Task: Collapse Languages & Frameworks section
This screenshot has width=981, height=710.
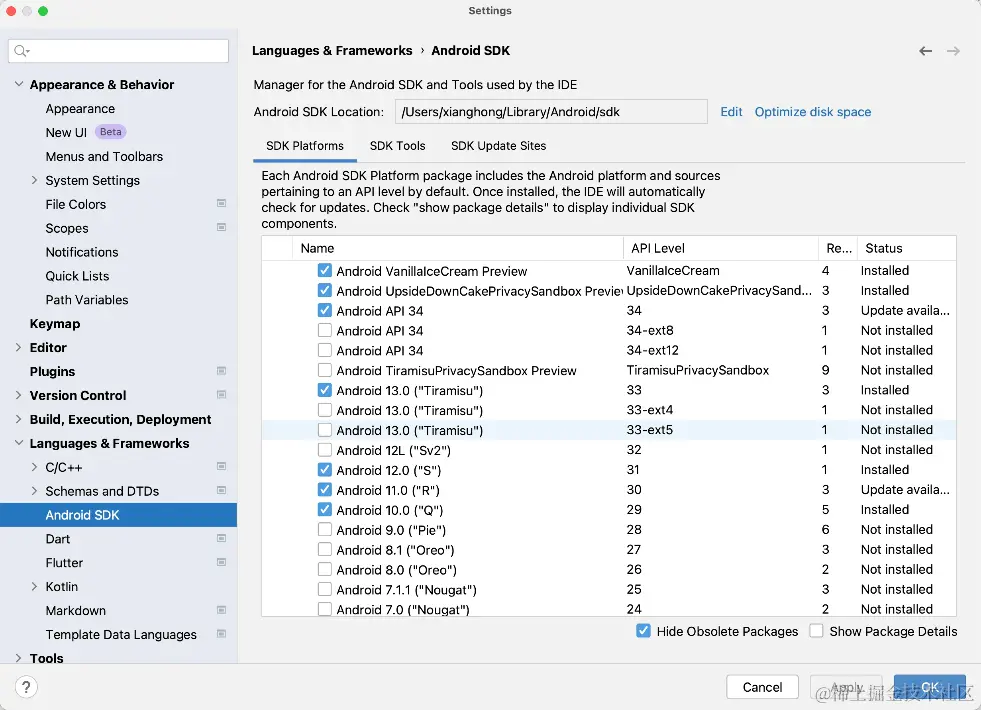Action: [x=19, y=443]
